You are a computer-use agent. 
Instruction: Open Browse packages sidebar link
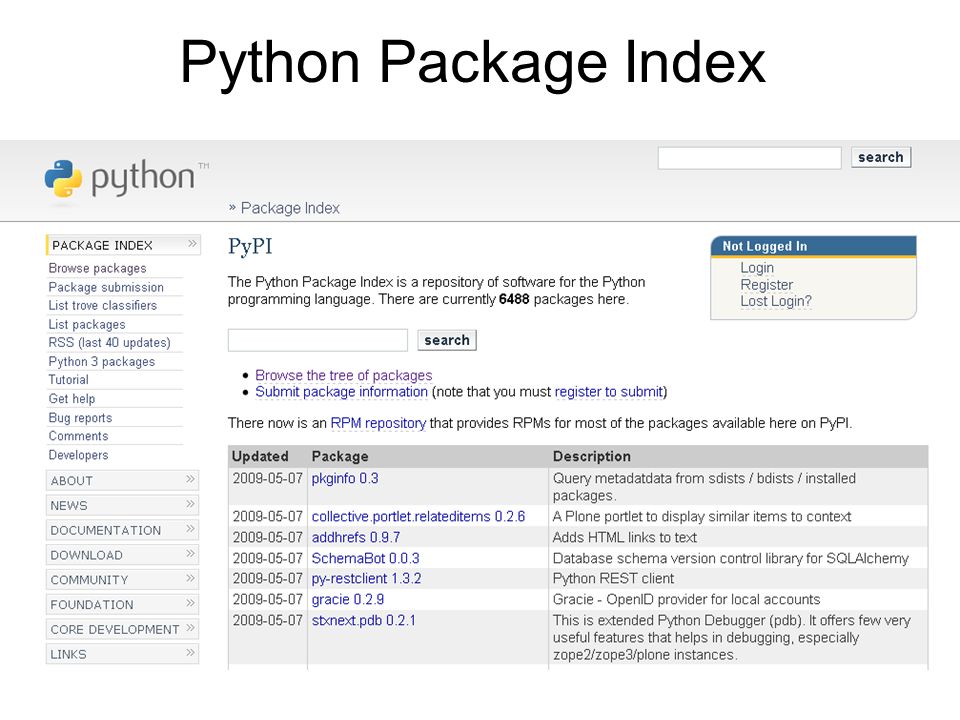97,268
